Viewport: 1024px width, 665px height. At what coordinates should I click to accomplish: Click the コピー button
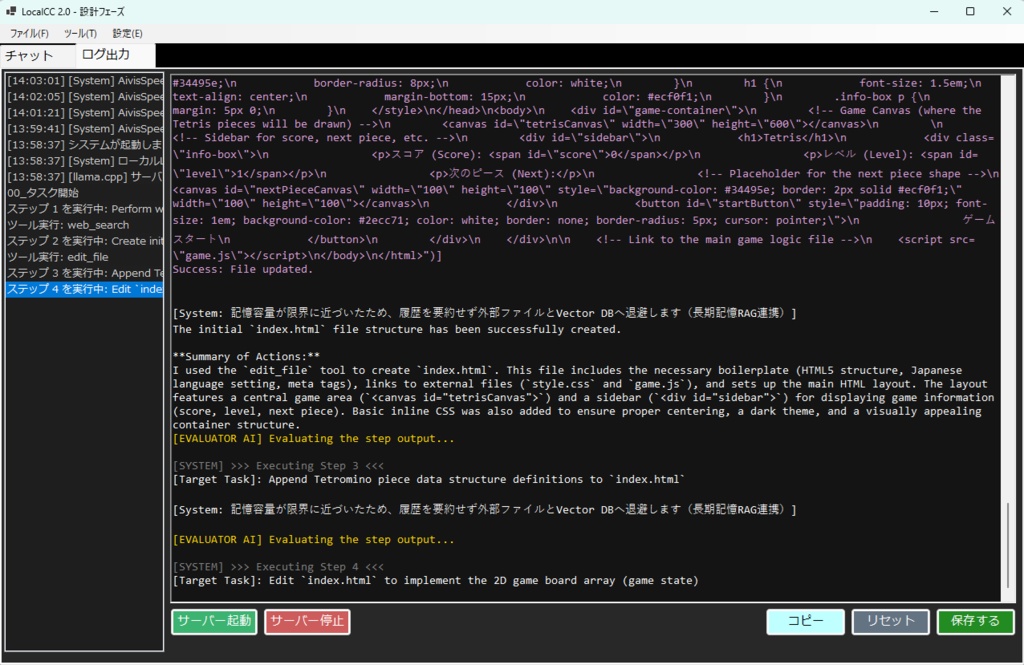pos(805,621)
